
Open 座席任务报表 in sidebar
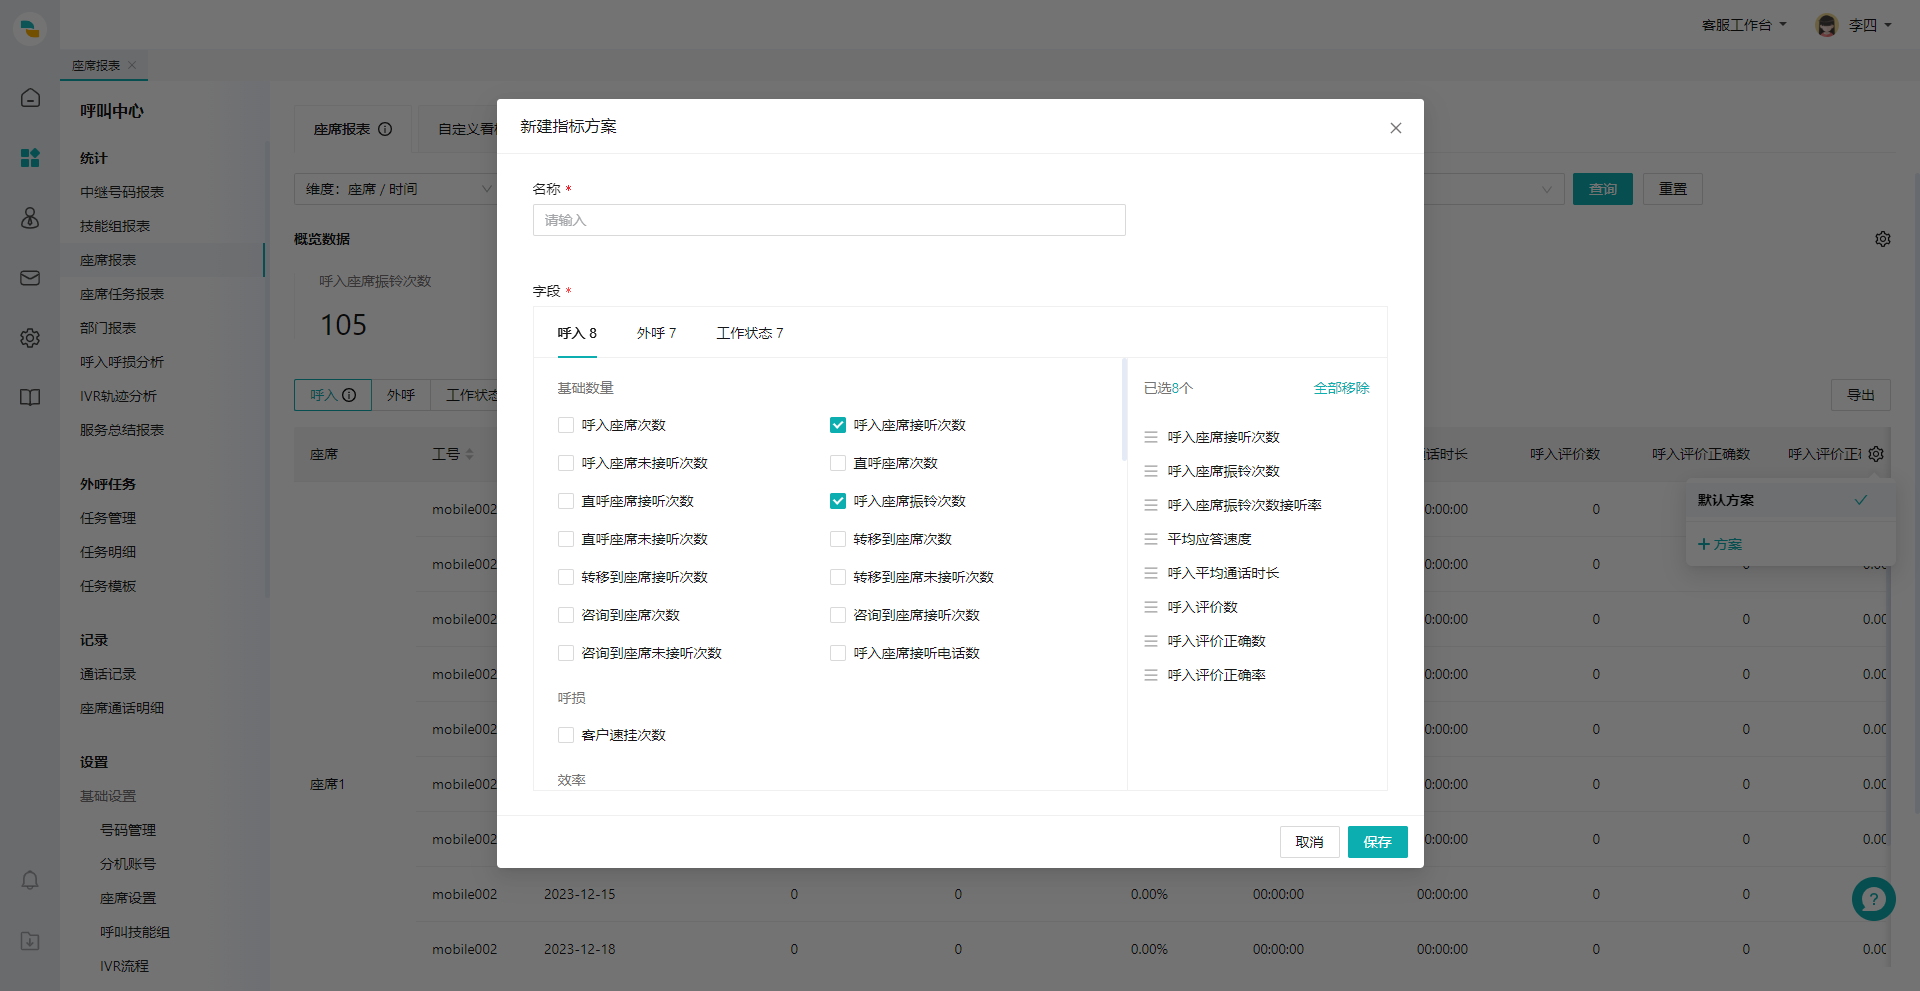pos(122,294)
